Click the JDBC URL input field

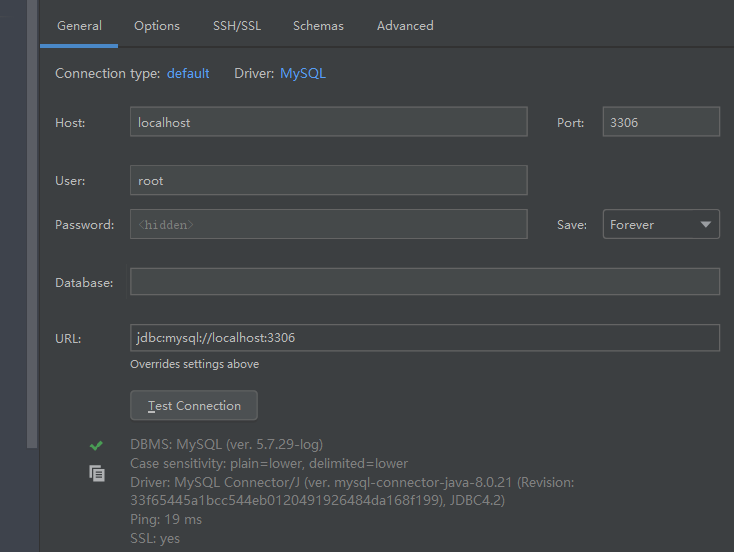(x=424, y=338)
